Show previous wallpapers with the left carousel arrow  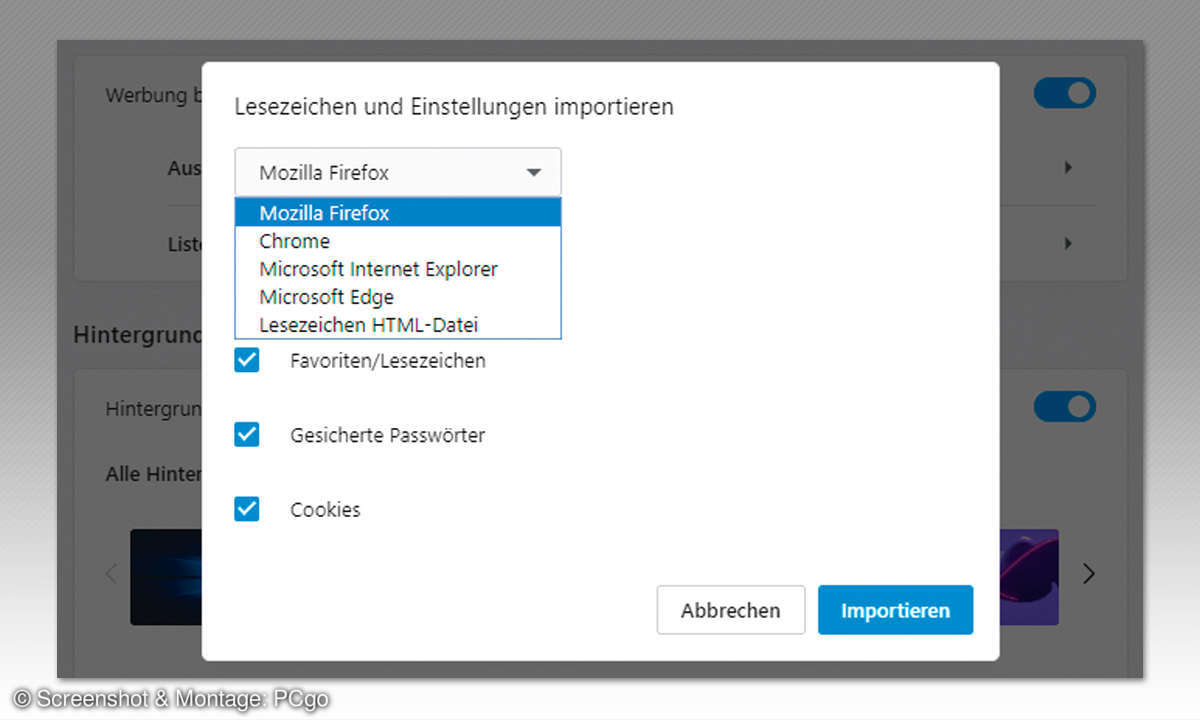[111, 574]
